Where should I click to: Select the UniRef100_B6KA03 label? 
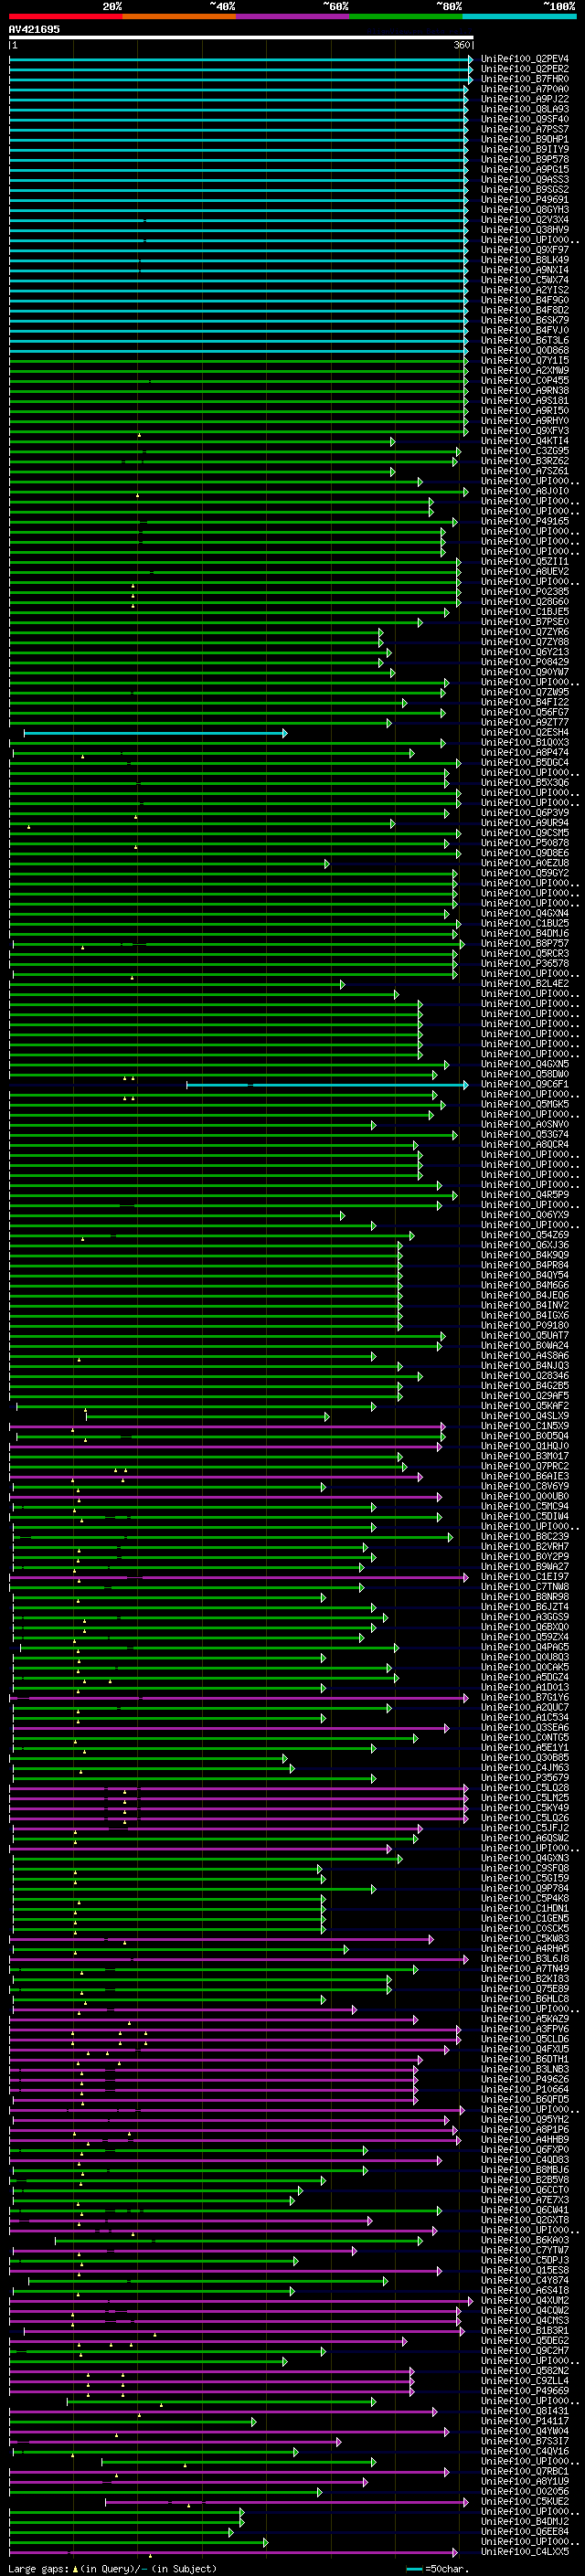525,2240
